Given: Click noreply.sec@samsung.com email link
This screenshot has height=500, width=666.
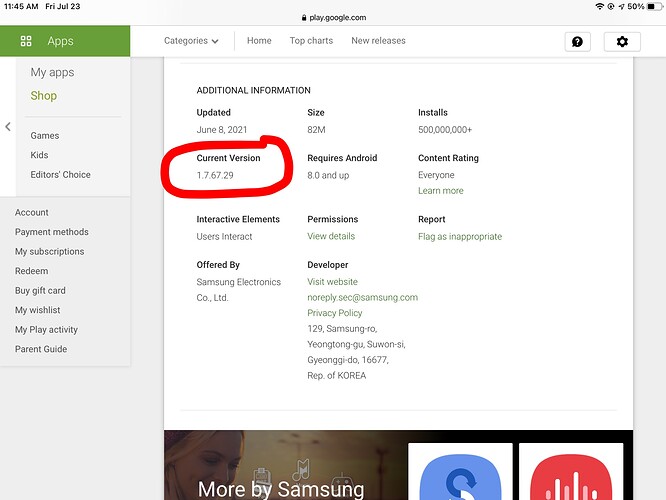Looking at the screenshot, I should coord(362,297).
